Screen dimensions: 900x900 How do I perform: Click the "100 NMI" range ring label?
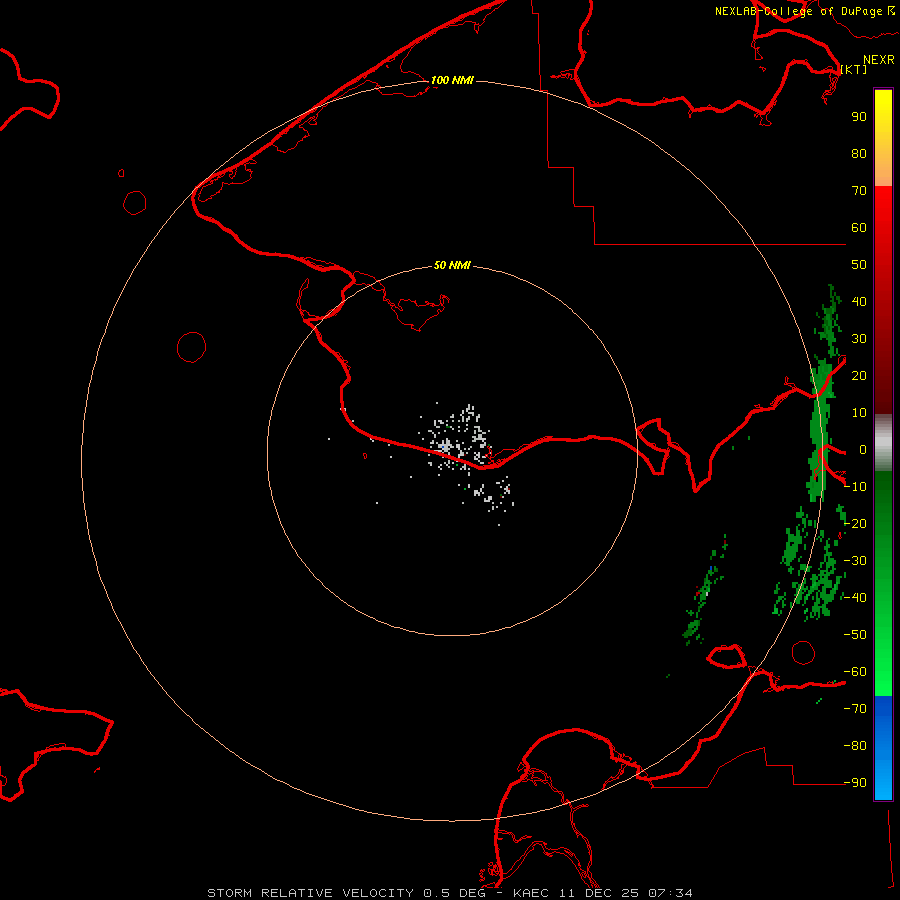coord(452,80)
